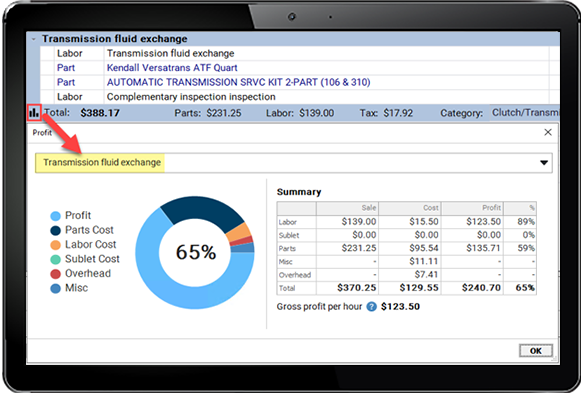The height and width of the screenshot is (393, 581).
Task: Click the Misc legend blue swatch
Action: 55,289
